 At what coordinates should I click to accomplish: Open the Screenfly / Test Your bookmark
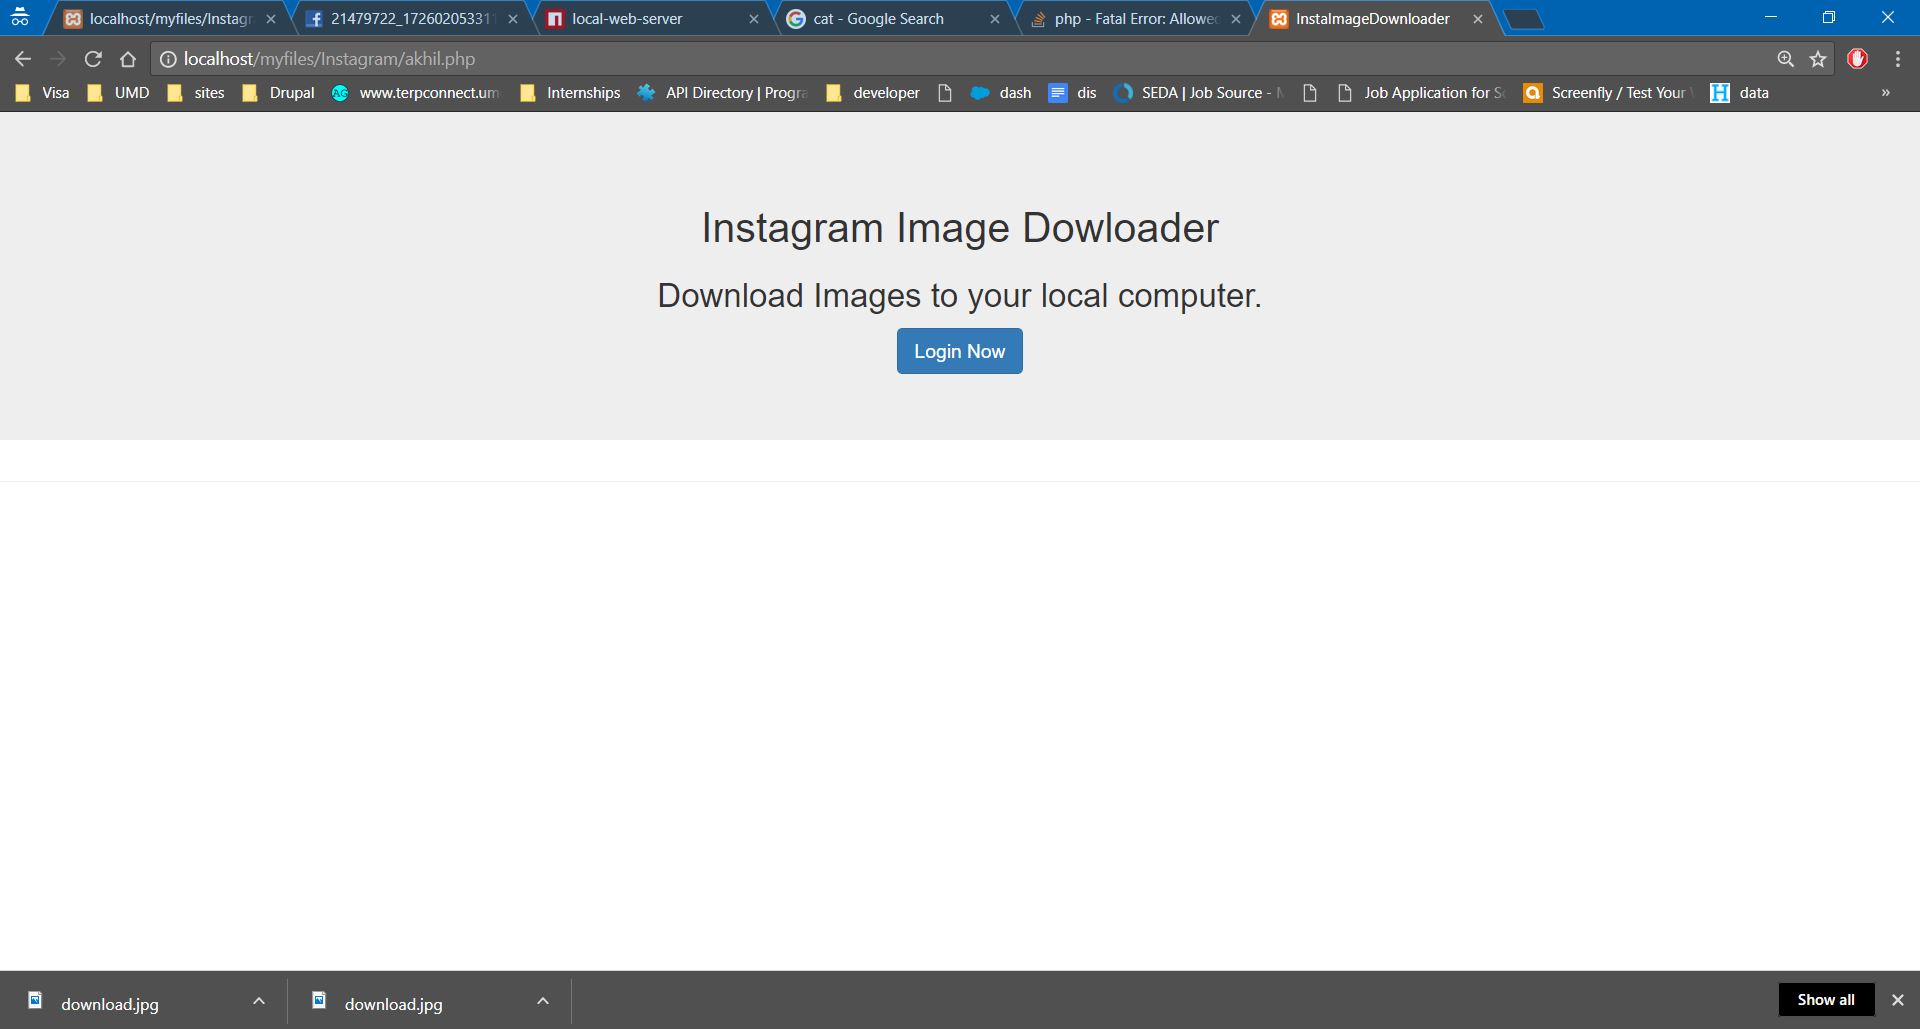pyautogui.click(x=1608, y=93)
